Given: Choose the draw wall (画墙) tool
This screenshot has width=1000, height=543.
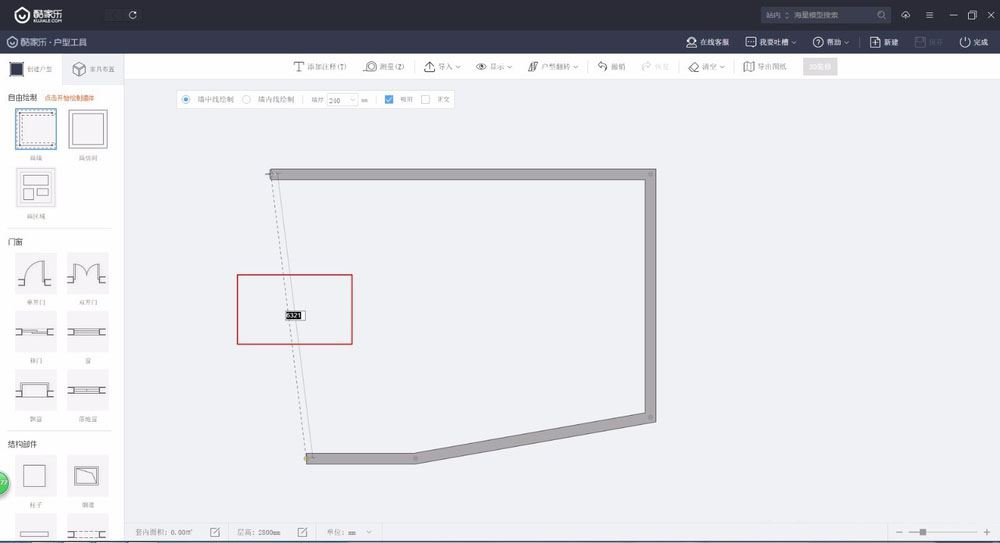Looking at the screenshot, I should coord(35,130).
